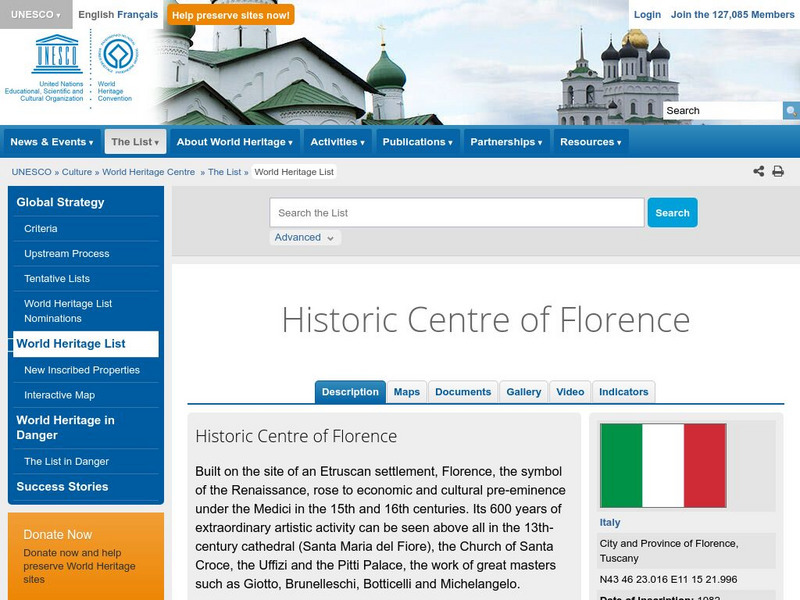
Task: Switch to the Maps tab
Action: (x=406, y=392)
